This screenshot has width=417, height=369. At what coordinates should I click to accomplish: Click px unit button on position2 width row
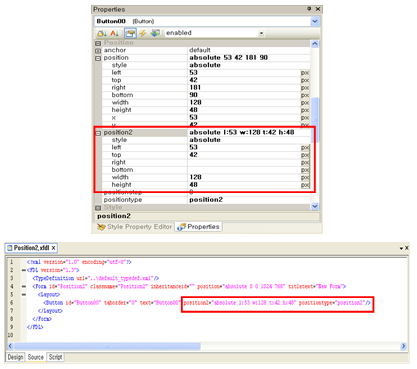pyautogui.click(x=305, y=177)
